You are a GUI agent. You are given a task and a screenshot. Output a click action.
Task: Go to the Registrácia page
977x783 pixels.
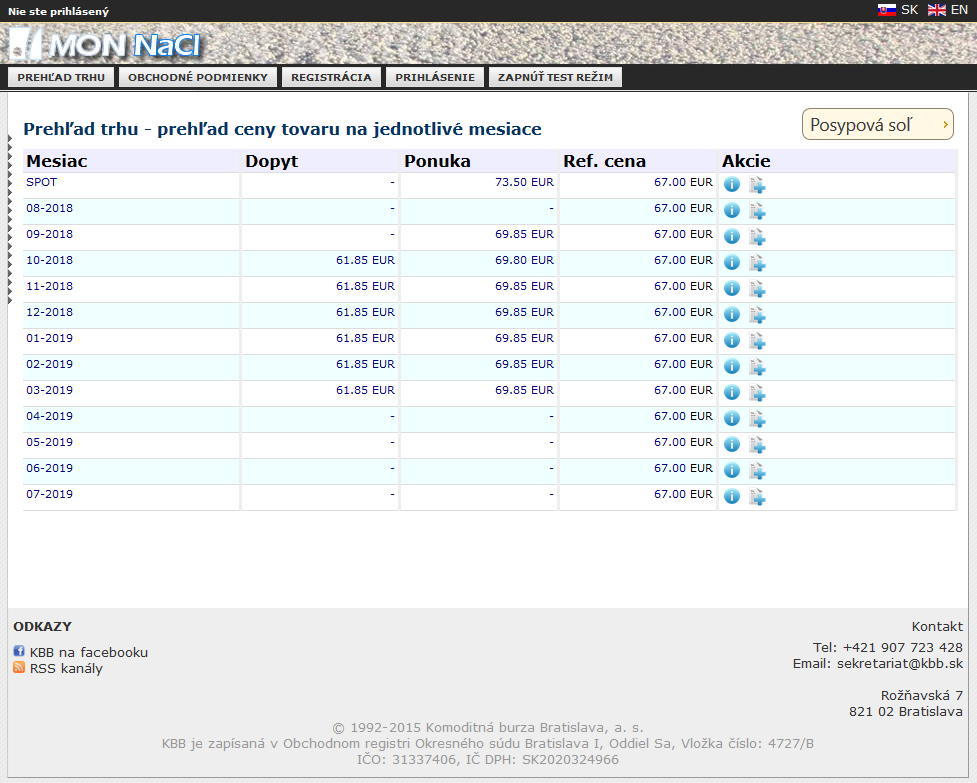[x=331, y=77]
